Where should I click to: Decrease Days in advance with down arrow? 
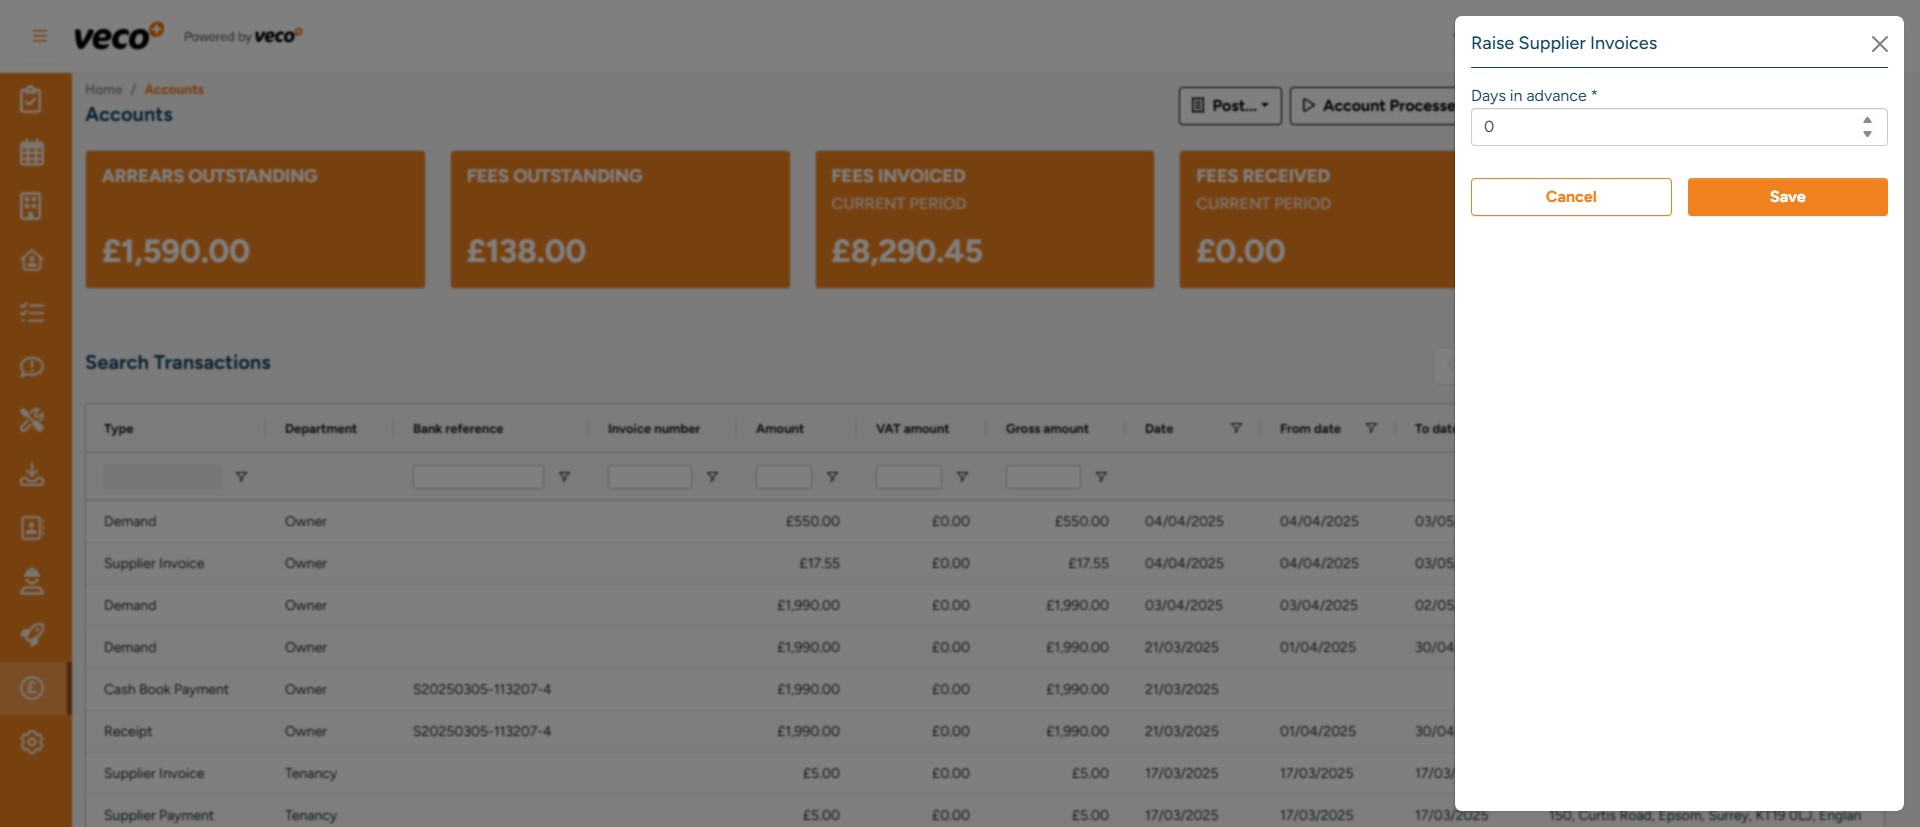coord(1867,134)
